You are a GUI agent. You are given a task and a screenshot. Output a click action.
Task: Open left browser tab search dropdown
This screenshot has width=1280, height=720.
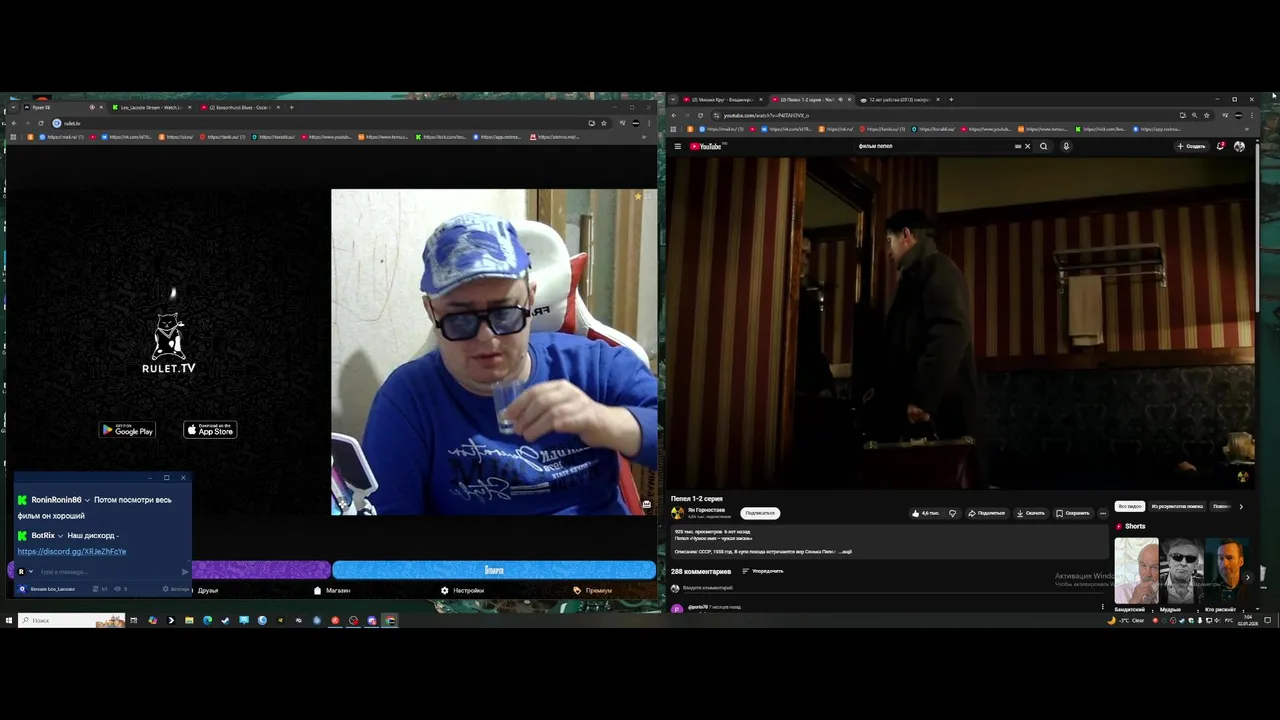pos(12,107)
